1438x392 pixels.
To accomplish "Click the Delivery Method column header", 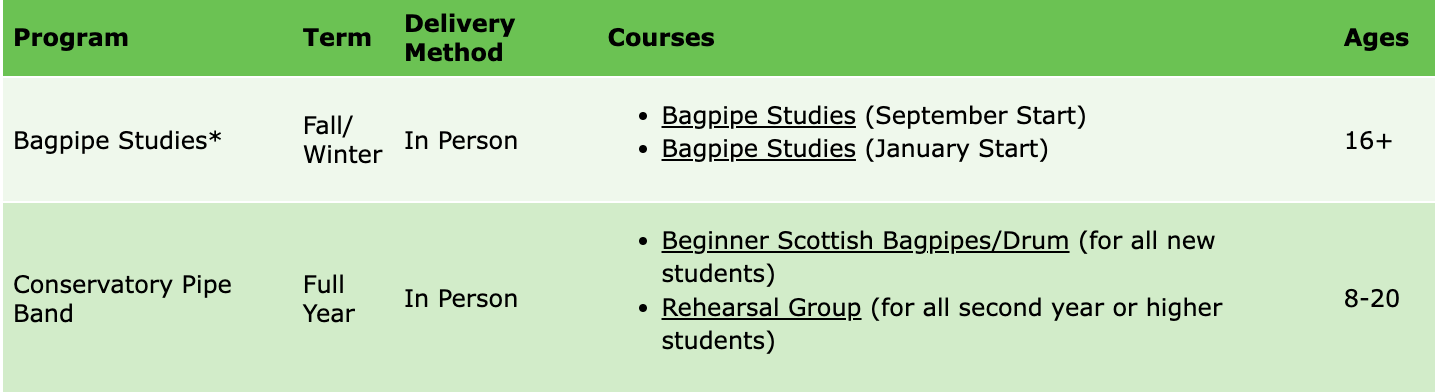I will click(460, 38).
